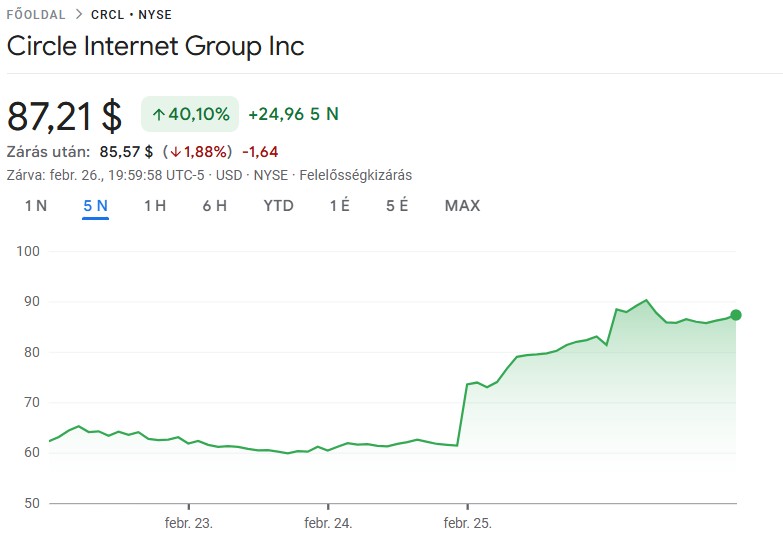This screenshot has height=552, width=783.
Task: Select the 5 N time range tab
Action: click(x=96, y=206)
